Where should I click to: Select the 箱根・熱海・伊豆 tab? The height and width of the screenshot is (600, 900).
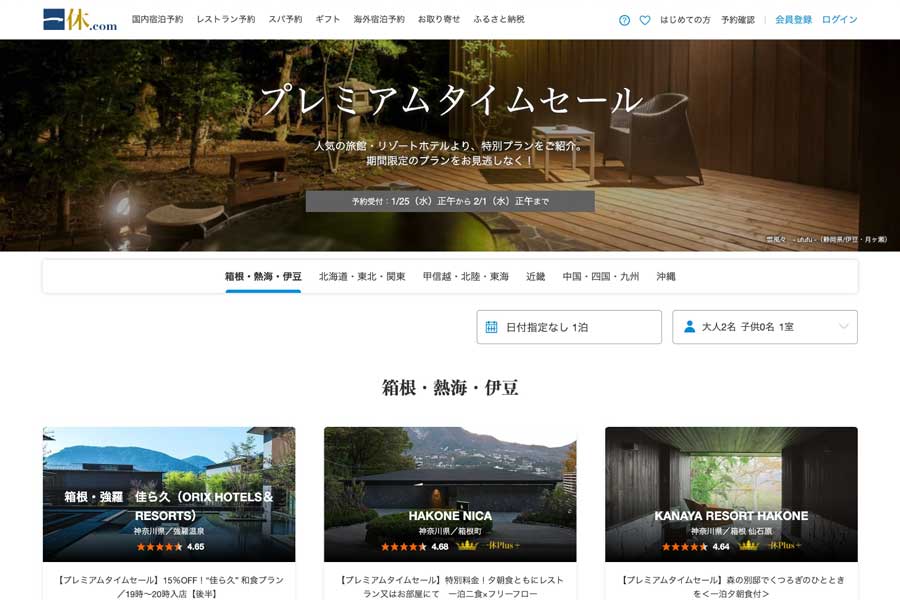coord(263,277)
